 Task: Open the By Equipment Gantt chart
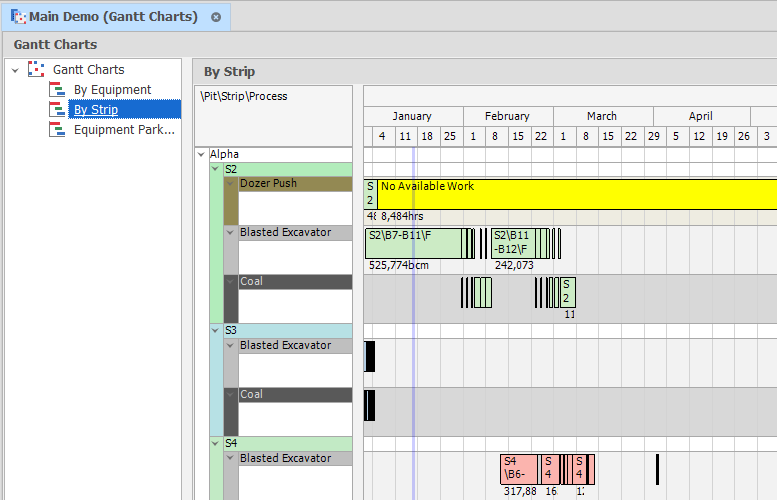112,90
